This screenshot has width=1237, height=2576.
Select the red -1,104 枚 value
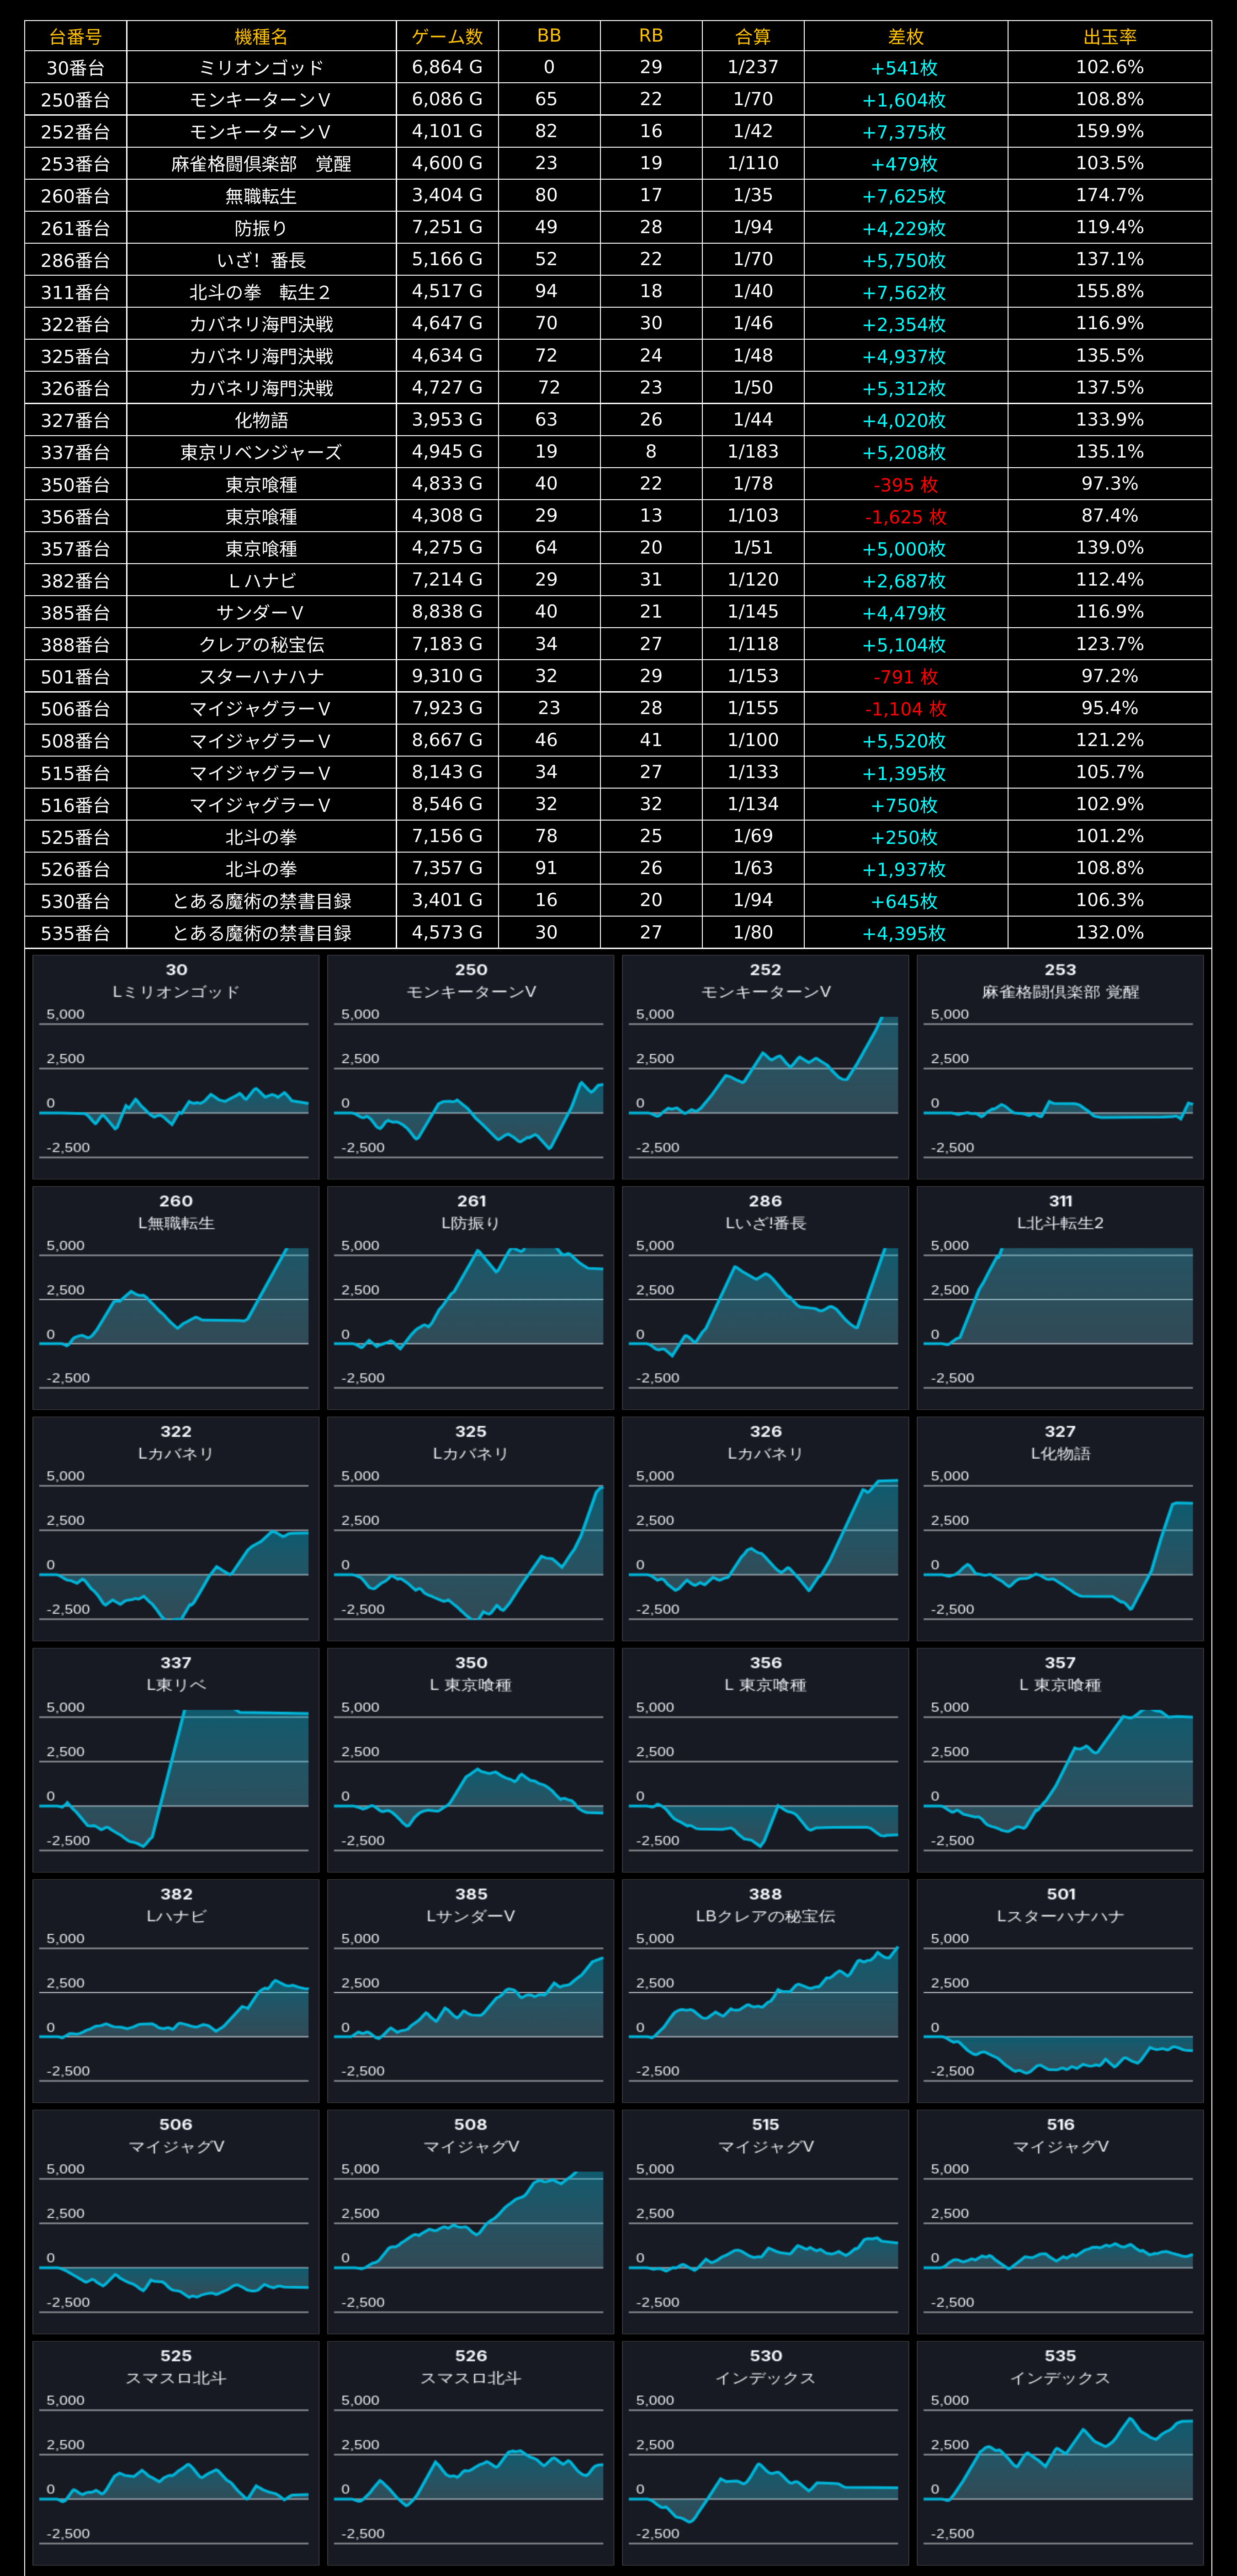tap(906, 709)
